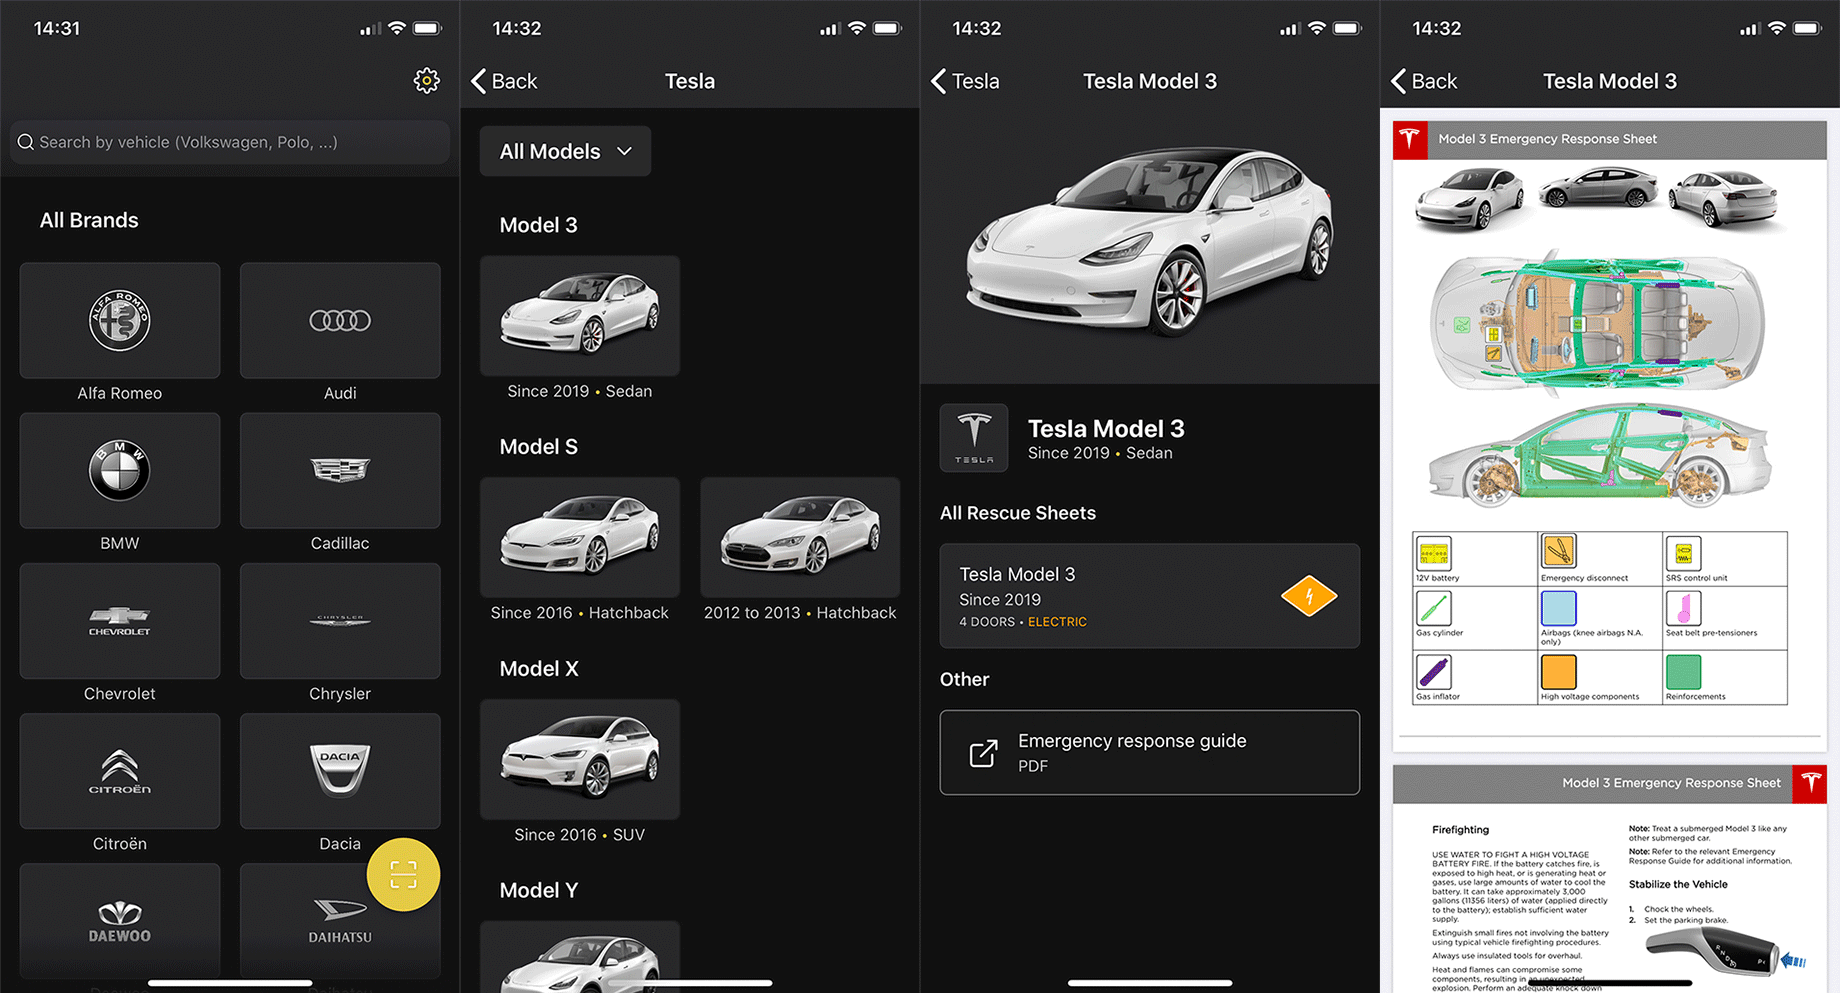The image size is (1840, 993).
Task: Open the Citroën brand tile
Action: (x=120, y=771)
